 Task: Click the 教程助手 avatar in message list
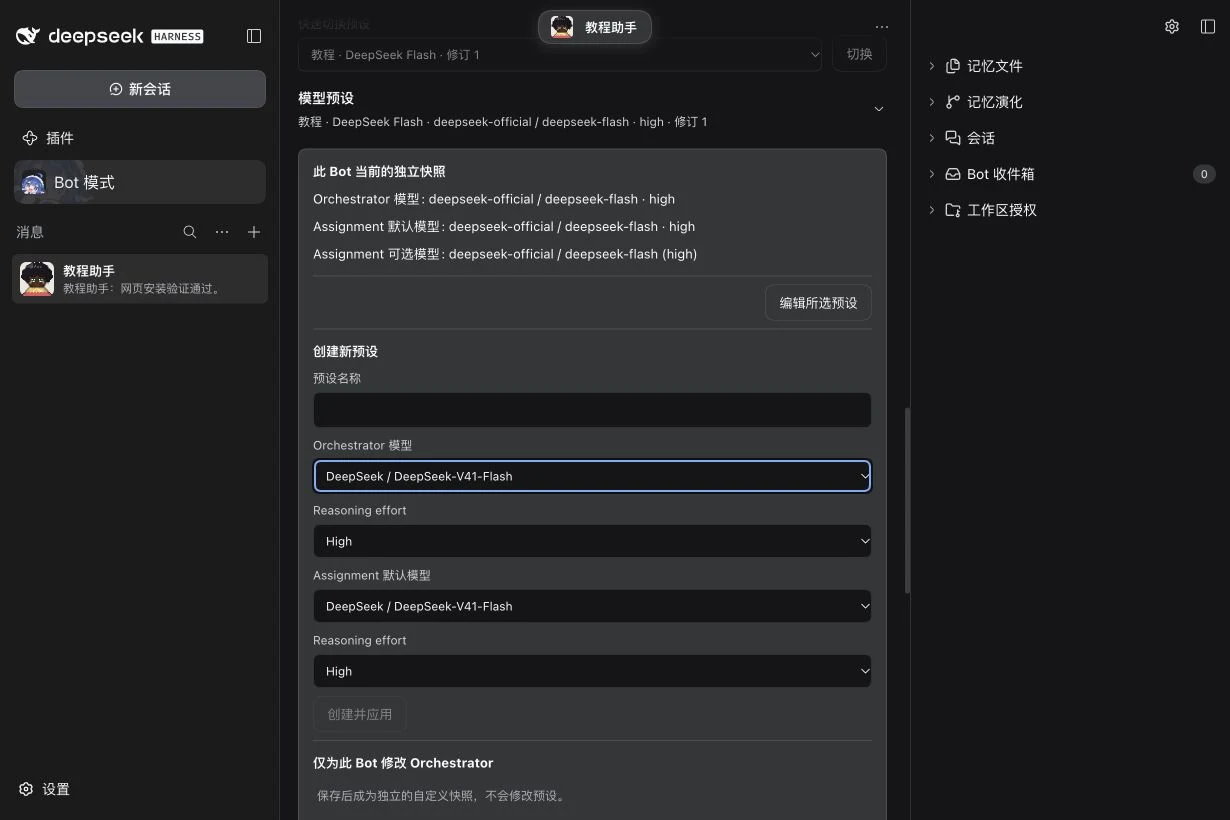37,279
